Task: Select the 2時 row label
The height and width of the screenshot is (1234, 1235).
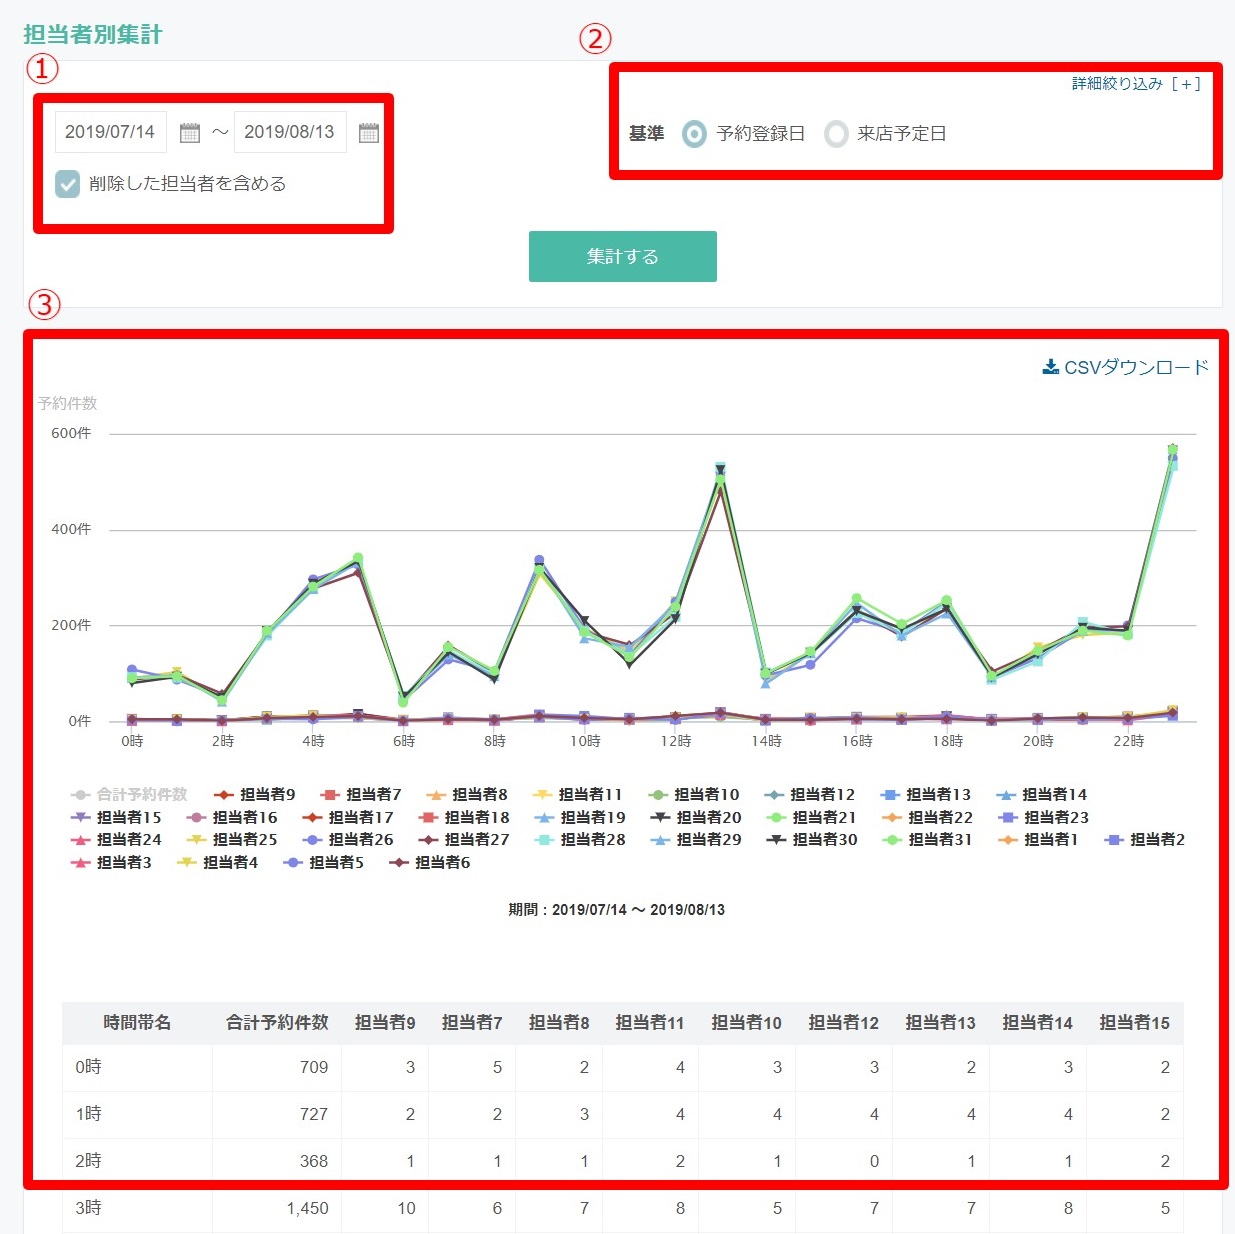Action: click(88, 1161)
